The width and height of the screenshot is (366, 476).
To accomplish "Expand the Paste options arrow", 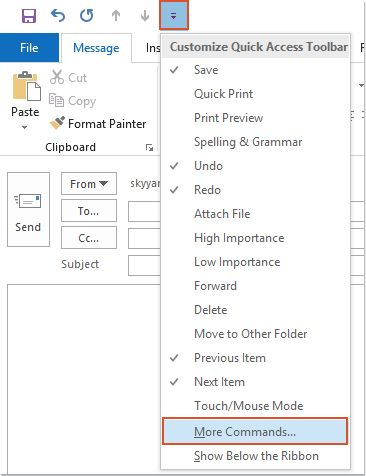I will coord(24,127).
